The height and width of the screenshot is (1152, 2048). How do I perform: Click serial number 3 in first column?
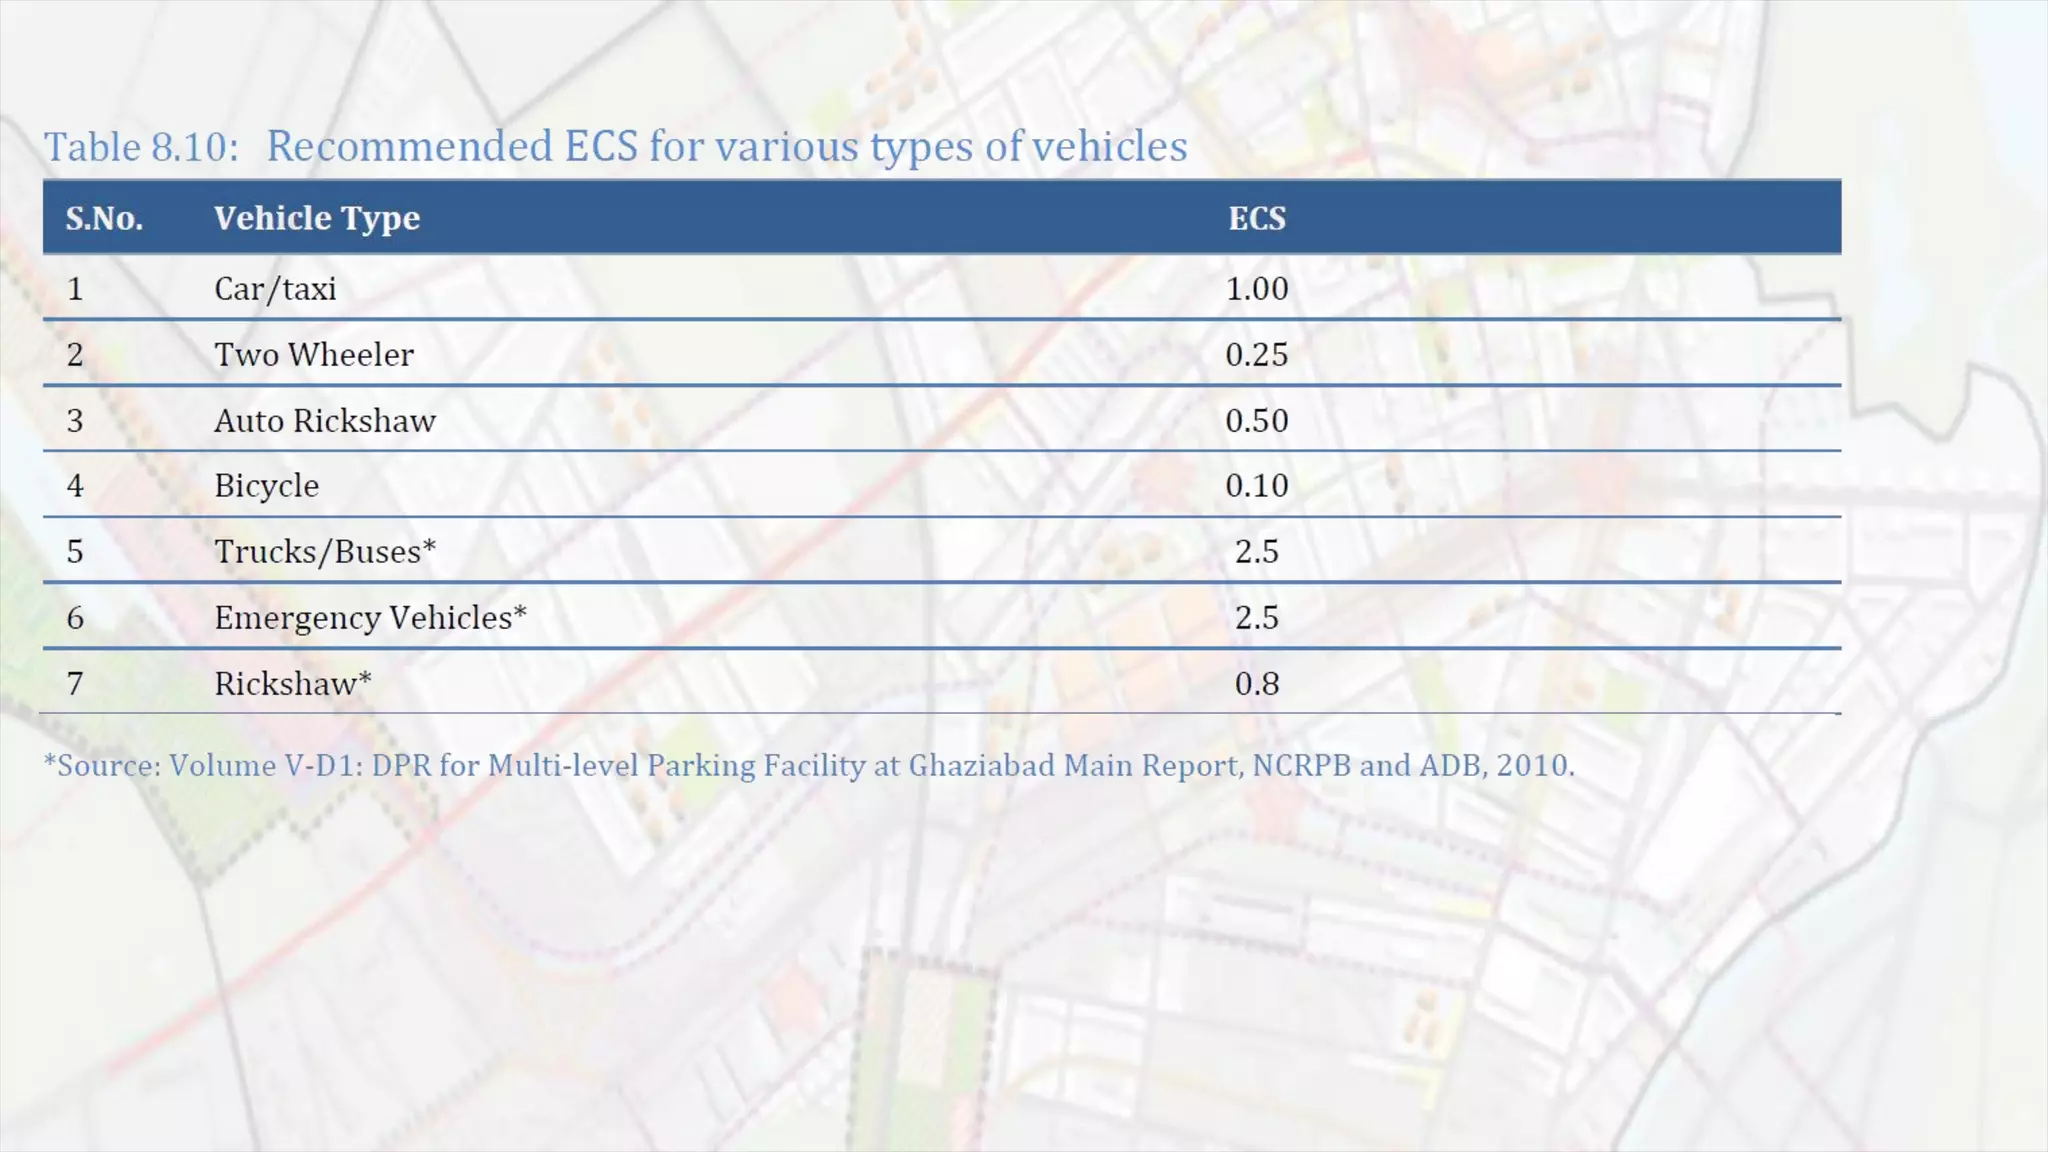[75, 421]
